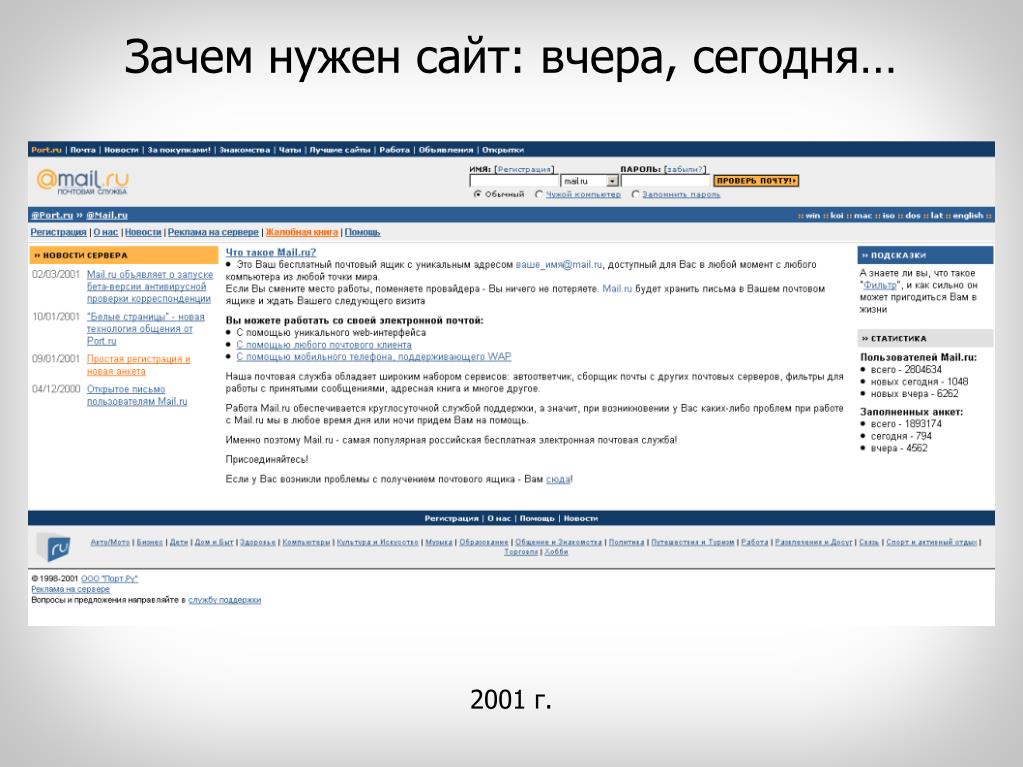Click the 'ПРОВЕРЬ ПОЧТУ!' button
The height and width of the screenshot is (767, 1023).
(x=756, y=181)
